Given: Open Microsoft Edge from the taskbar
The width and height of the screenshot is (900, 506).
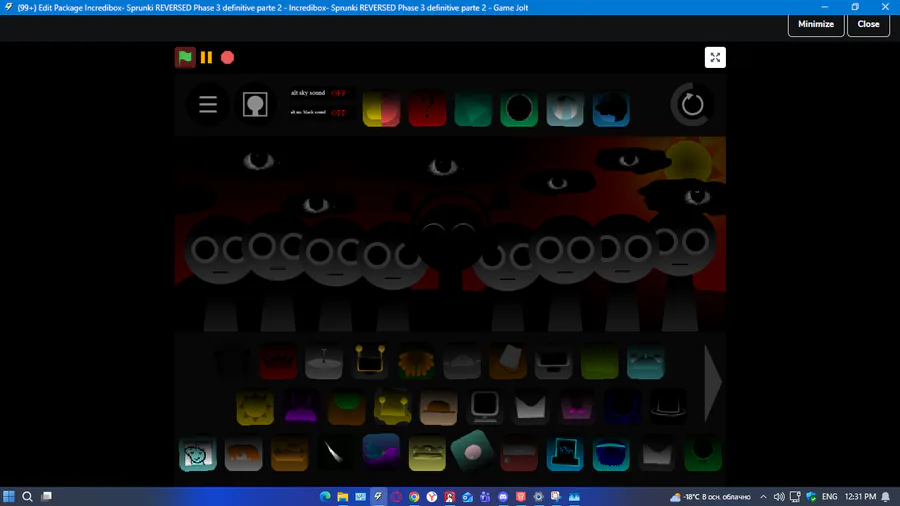Looking at the screenshot, I should 325,497.
